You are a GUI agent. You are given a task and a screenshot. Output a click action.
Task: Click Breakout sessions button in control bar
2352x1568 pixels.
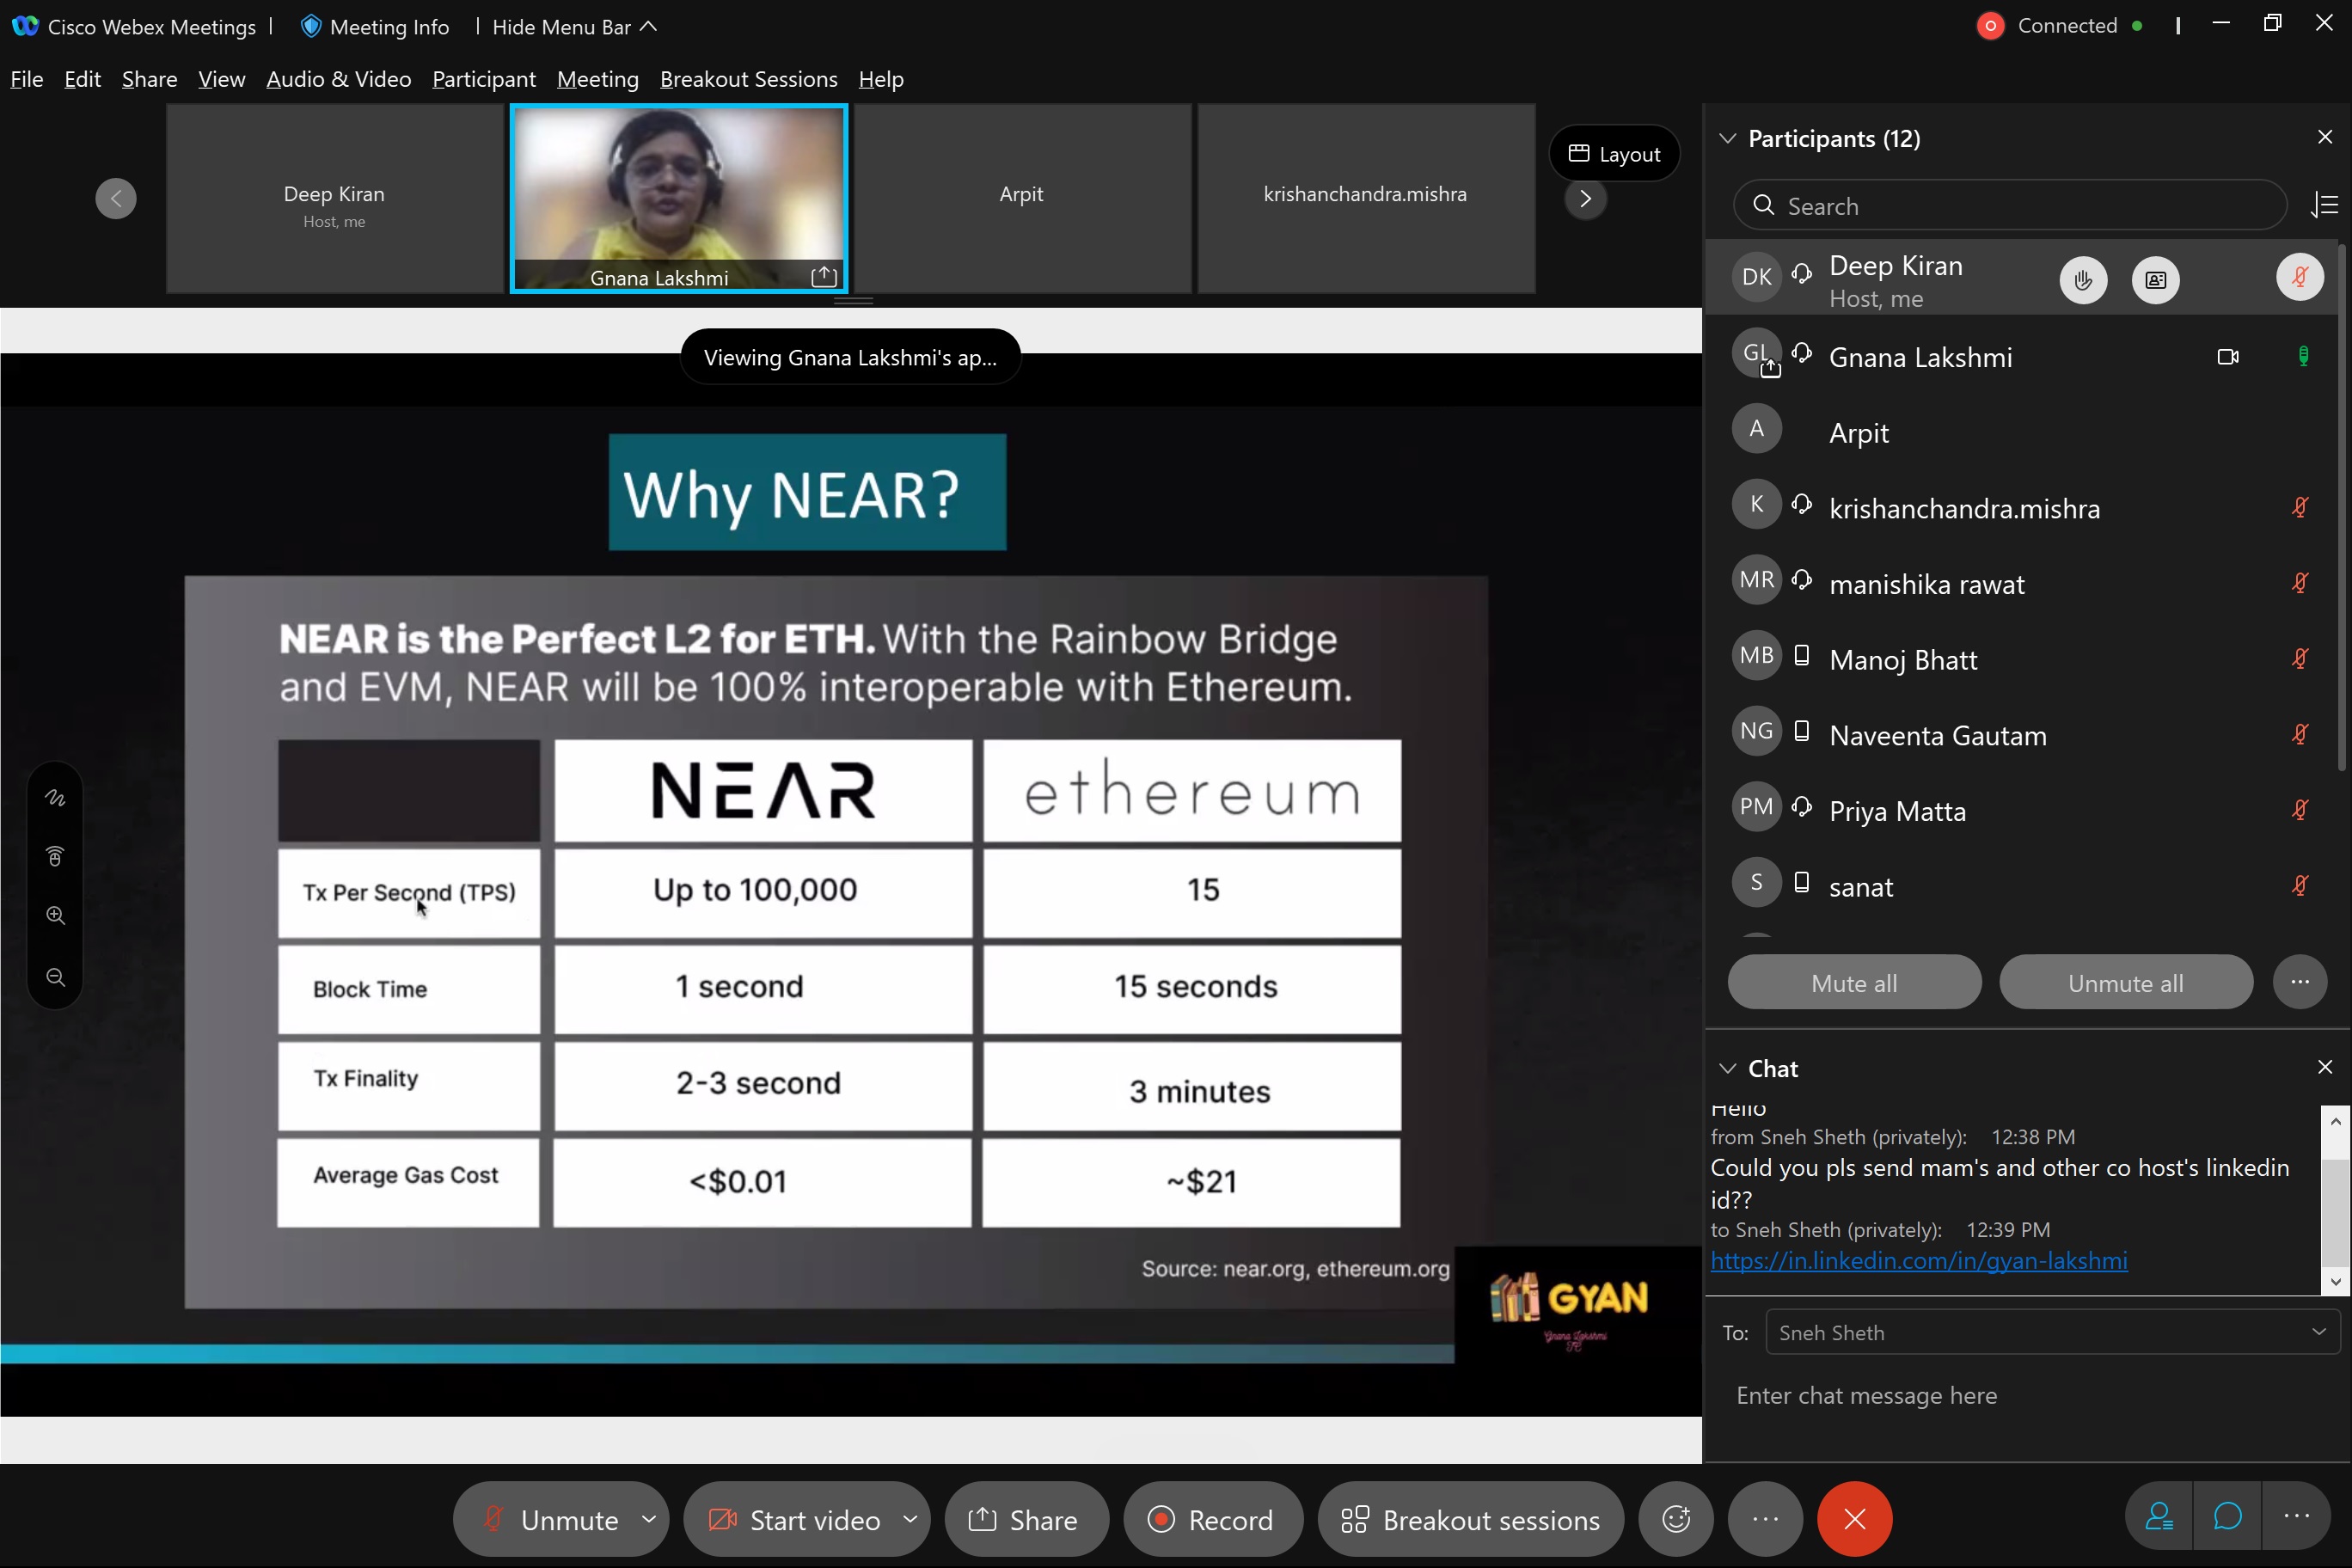coord(1470,1519)
